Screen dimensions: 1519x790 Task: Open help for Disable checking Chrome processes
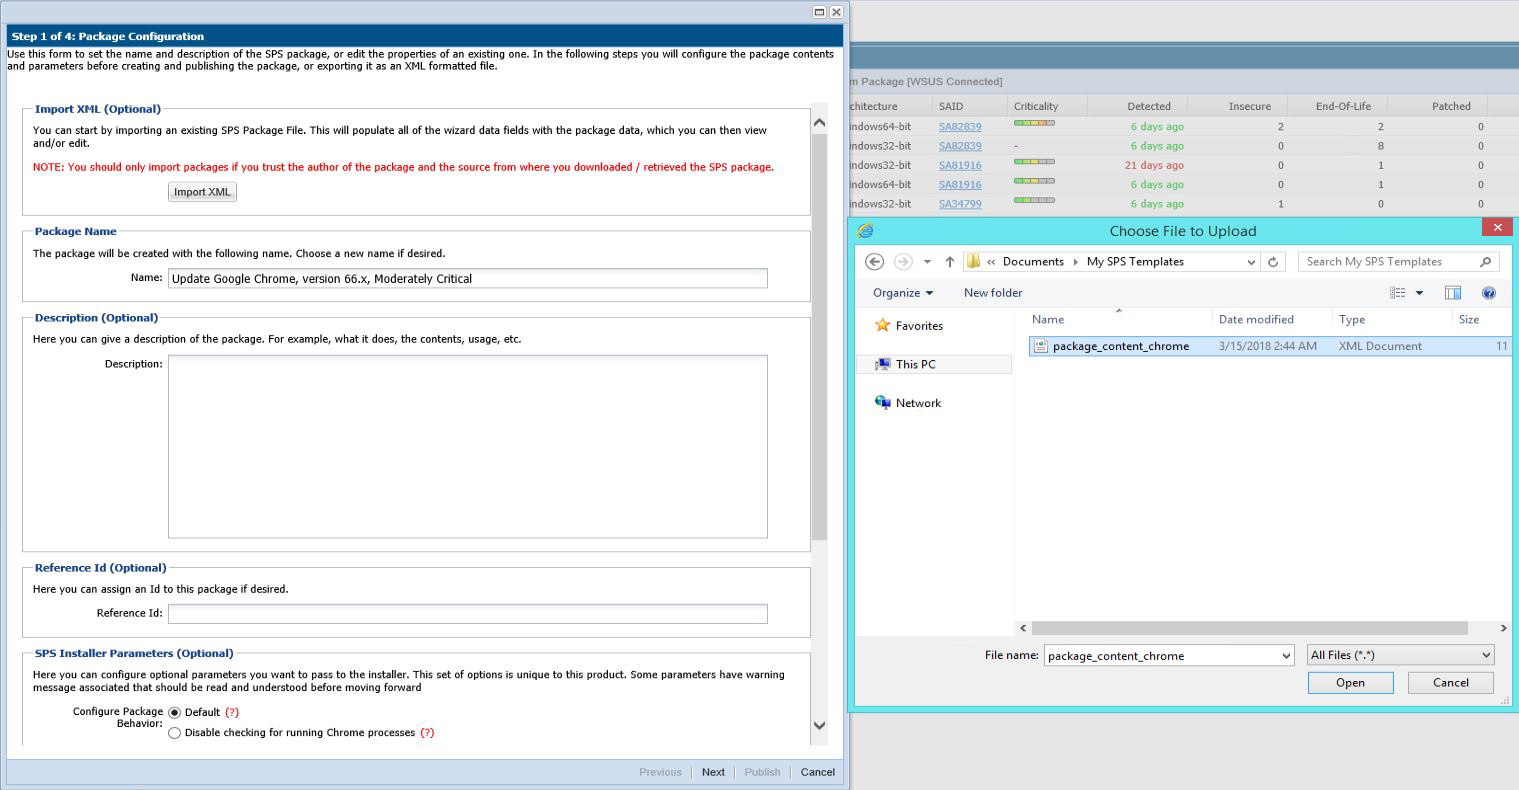(427, 733)
